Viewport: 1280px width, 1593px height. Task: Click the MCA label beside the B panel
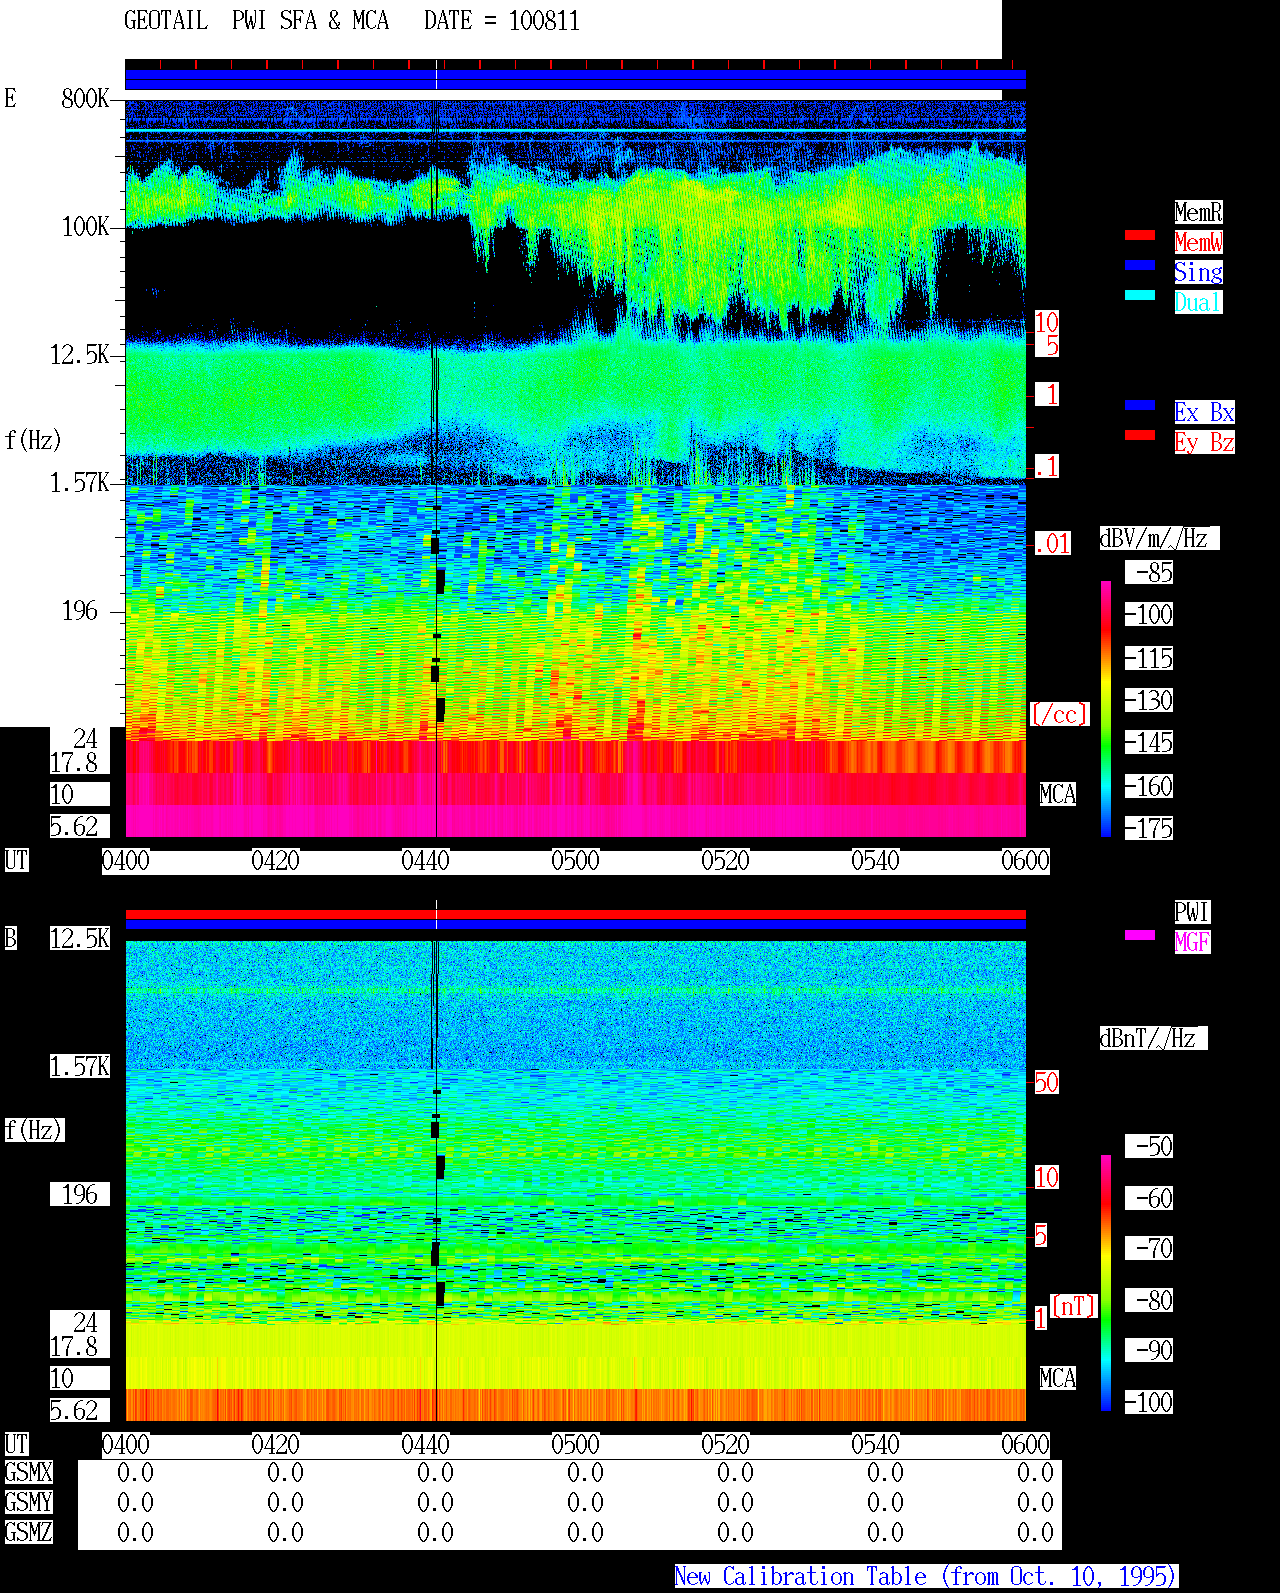[x=1057, y=1378]
